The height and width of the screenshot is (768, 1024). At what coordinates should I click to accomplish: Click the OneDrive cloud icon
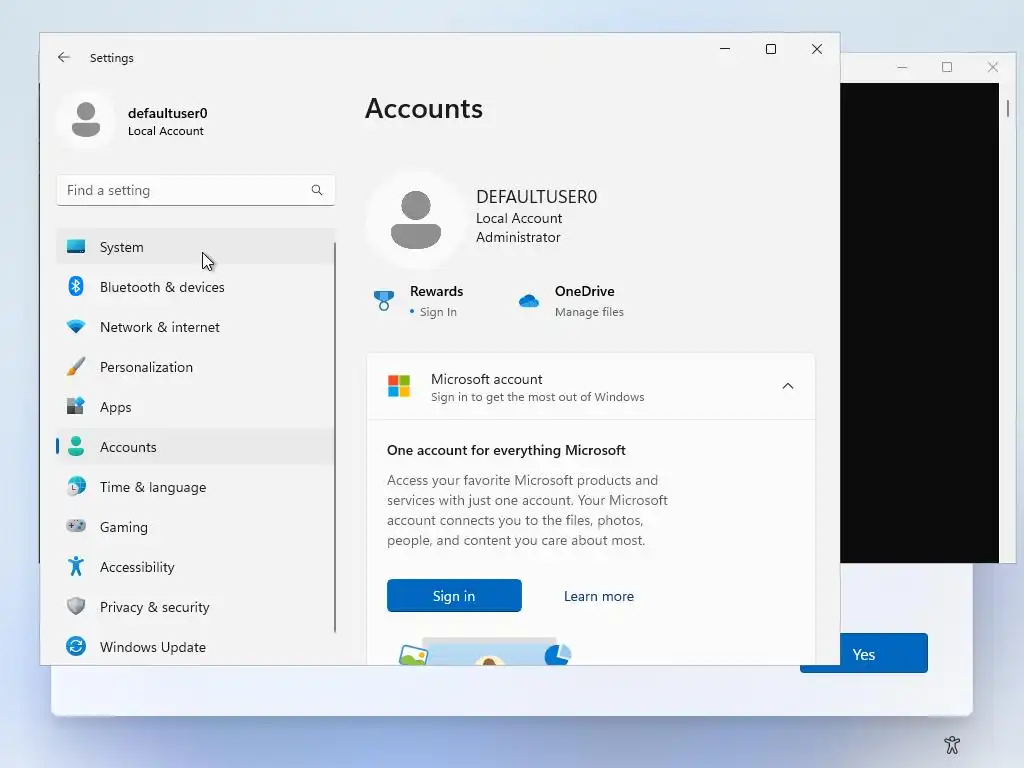[x=528, y=300]
